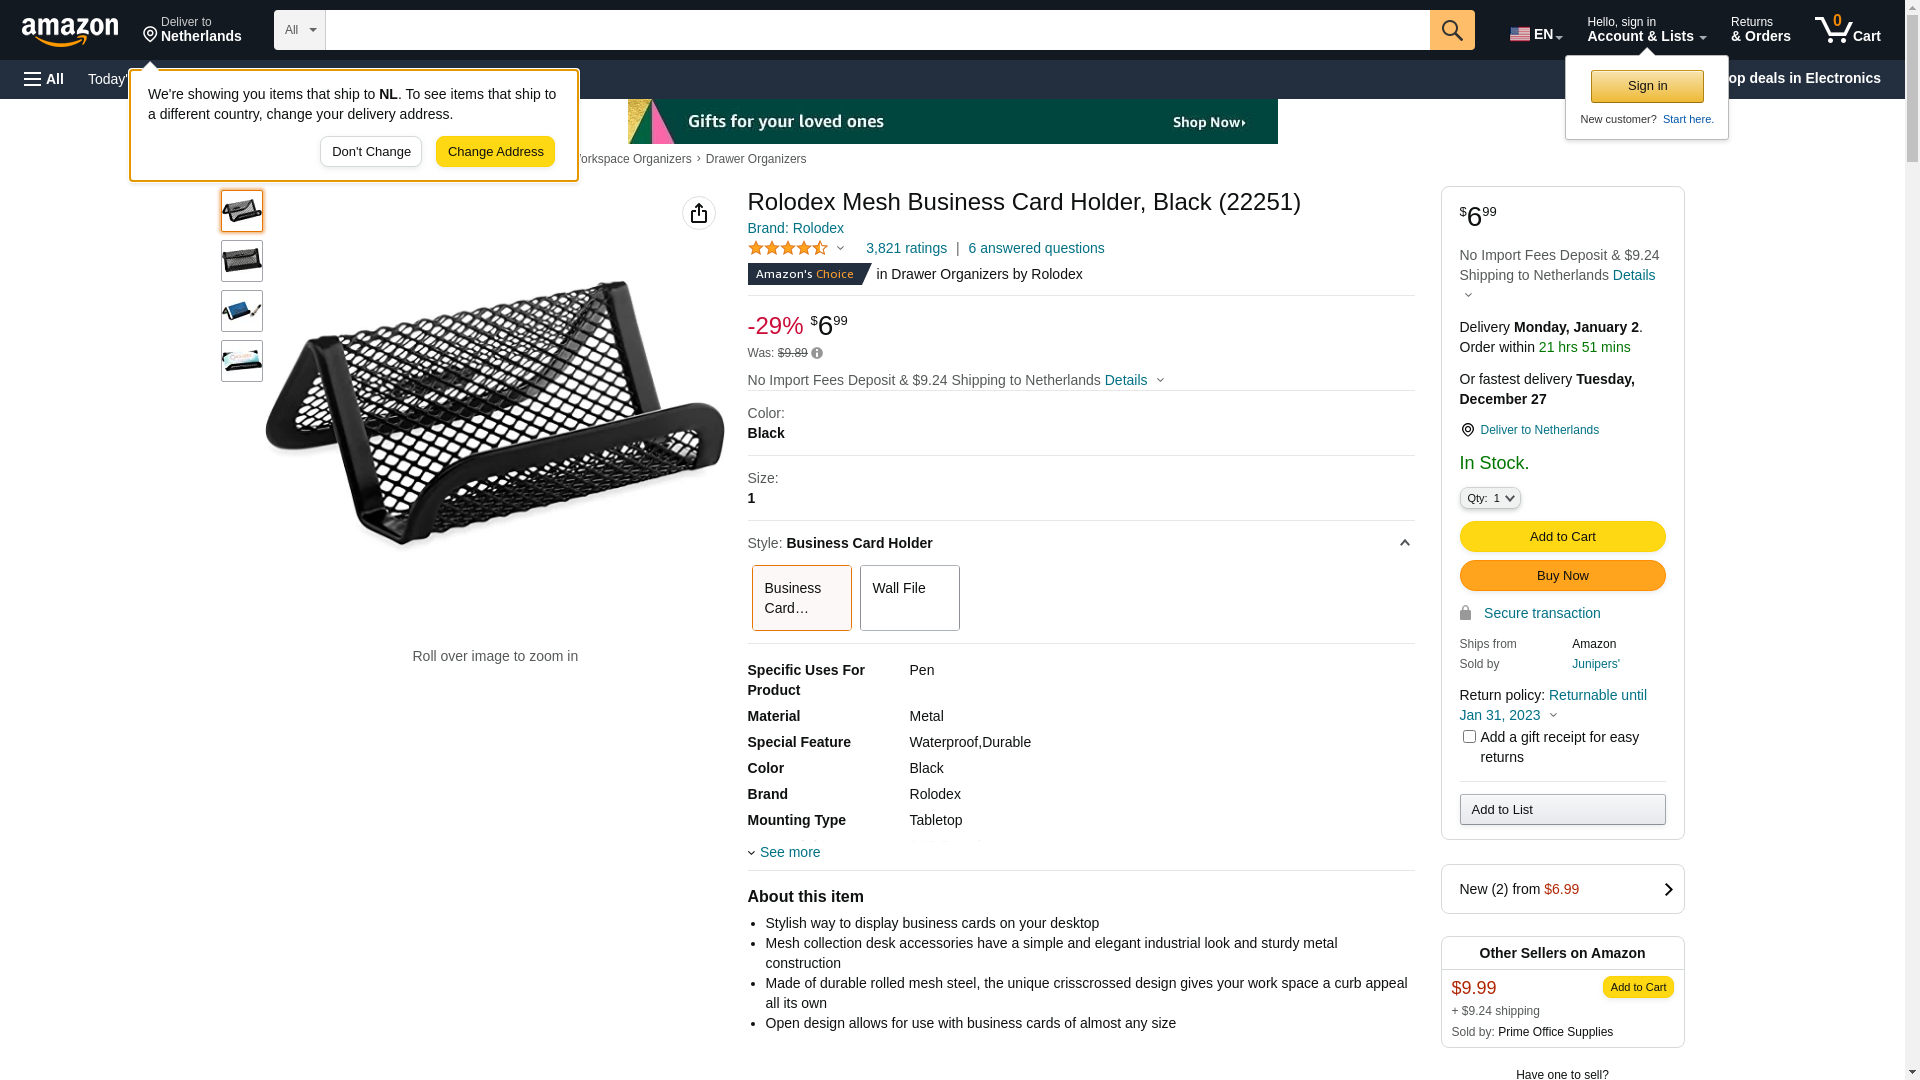Collapse the Style options chevron

pos(1404,543)
